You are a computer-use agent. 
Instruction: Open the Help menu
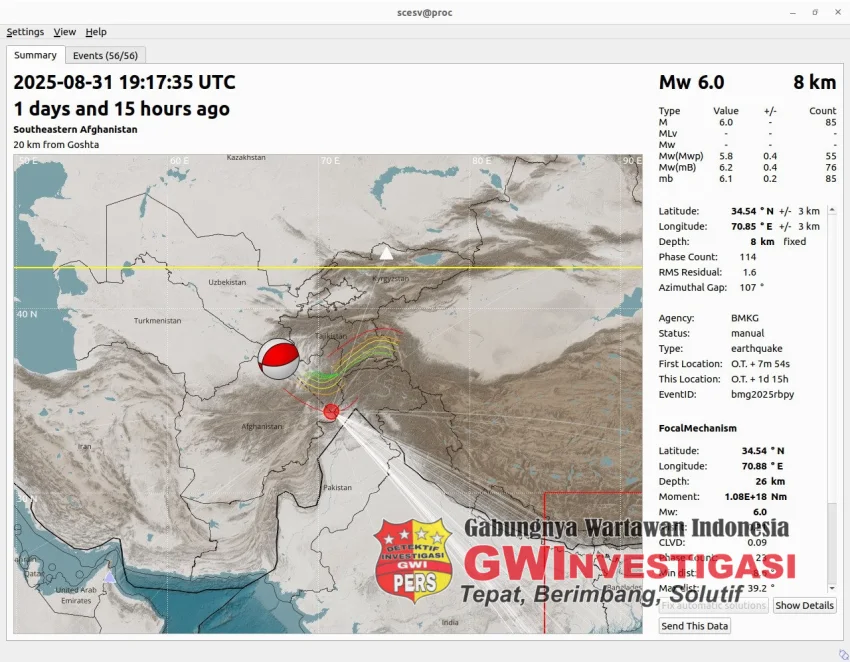click(96, 32)
